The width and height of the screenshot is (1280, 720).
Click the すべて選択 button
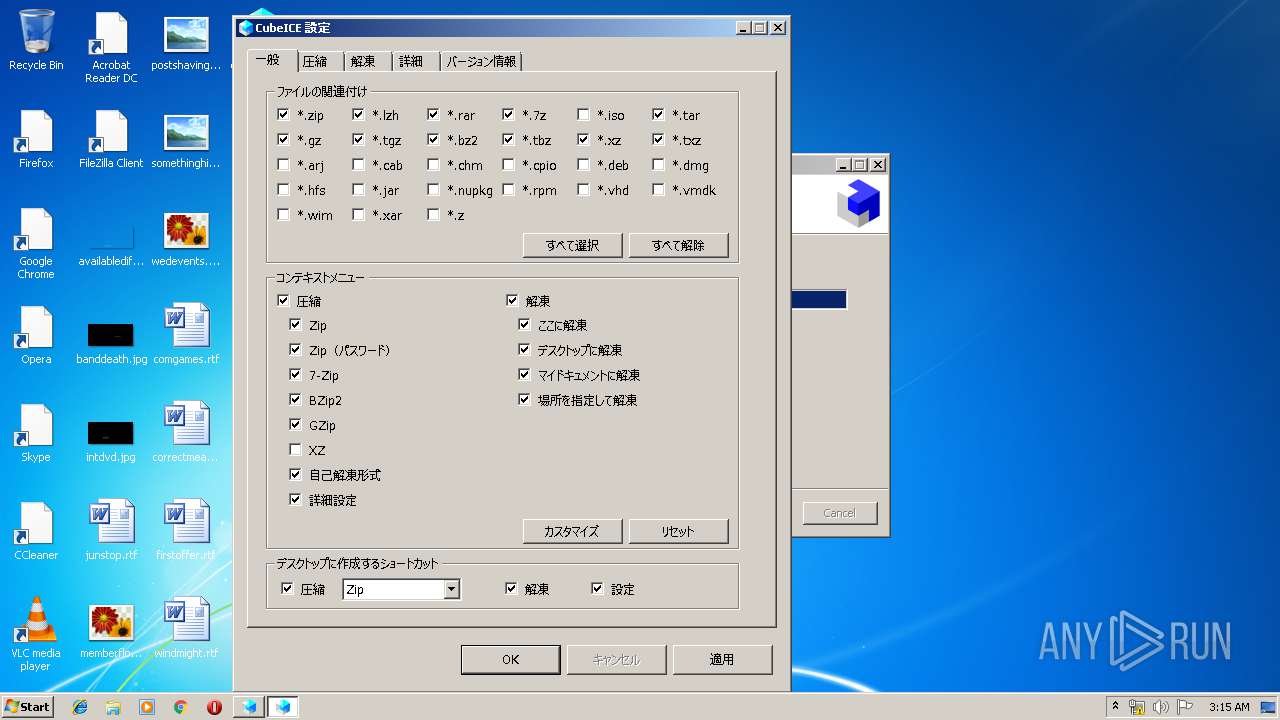[573, 245]
